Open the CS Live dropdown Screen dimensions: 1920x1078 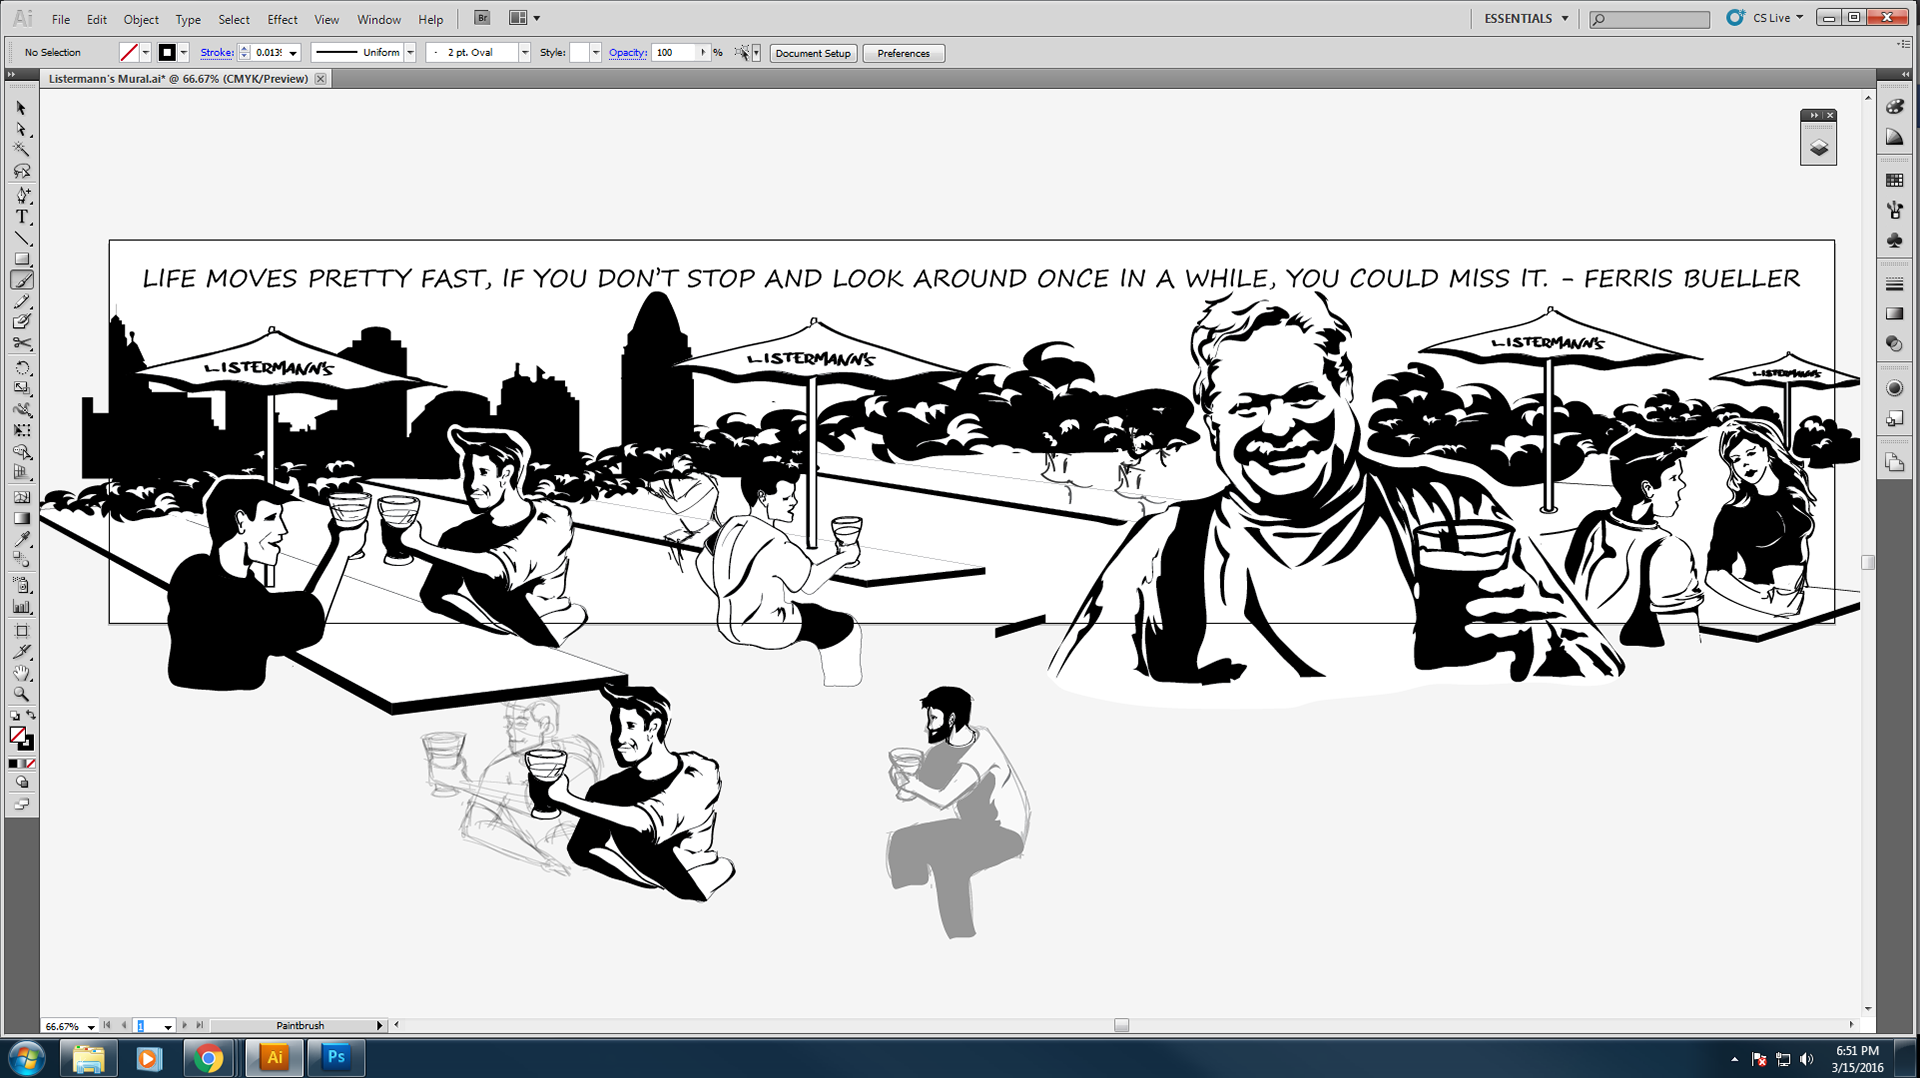tap(1779, 18)
